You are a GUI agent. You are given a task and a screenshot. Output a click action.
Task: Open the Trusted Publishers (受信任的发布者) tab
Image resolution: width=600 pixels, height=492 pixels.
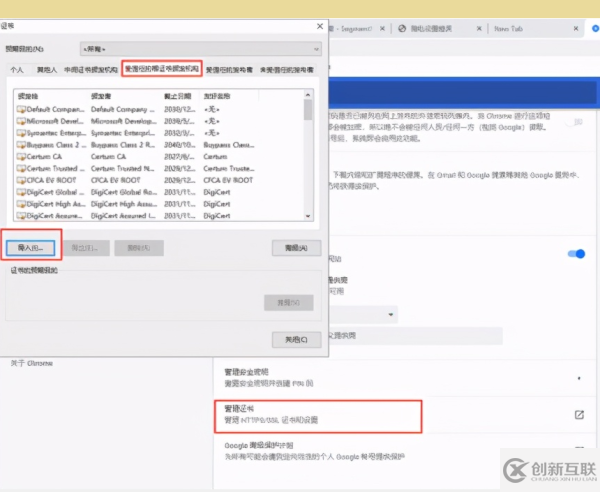coord(229,70)
